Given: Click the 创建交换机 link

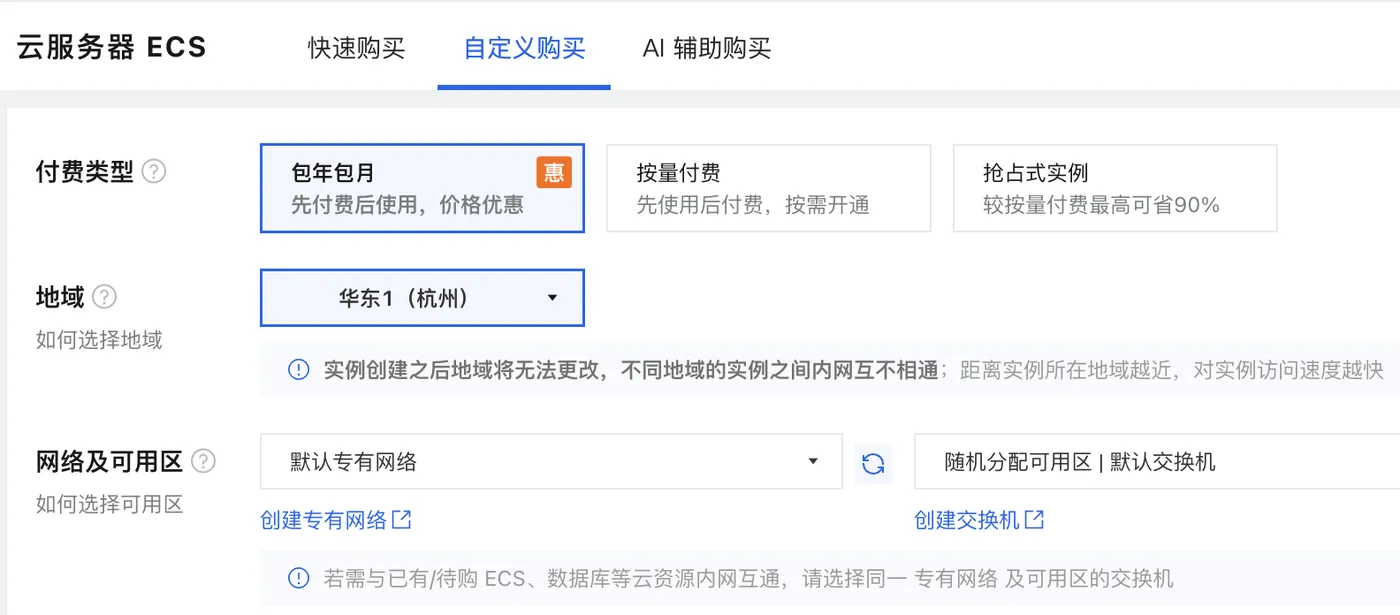Looking at the screenshot, I should [967, 520].
